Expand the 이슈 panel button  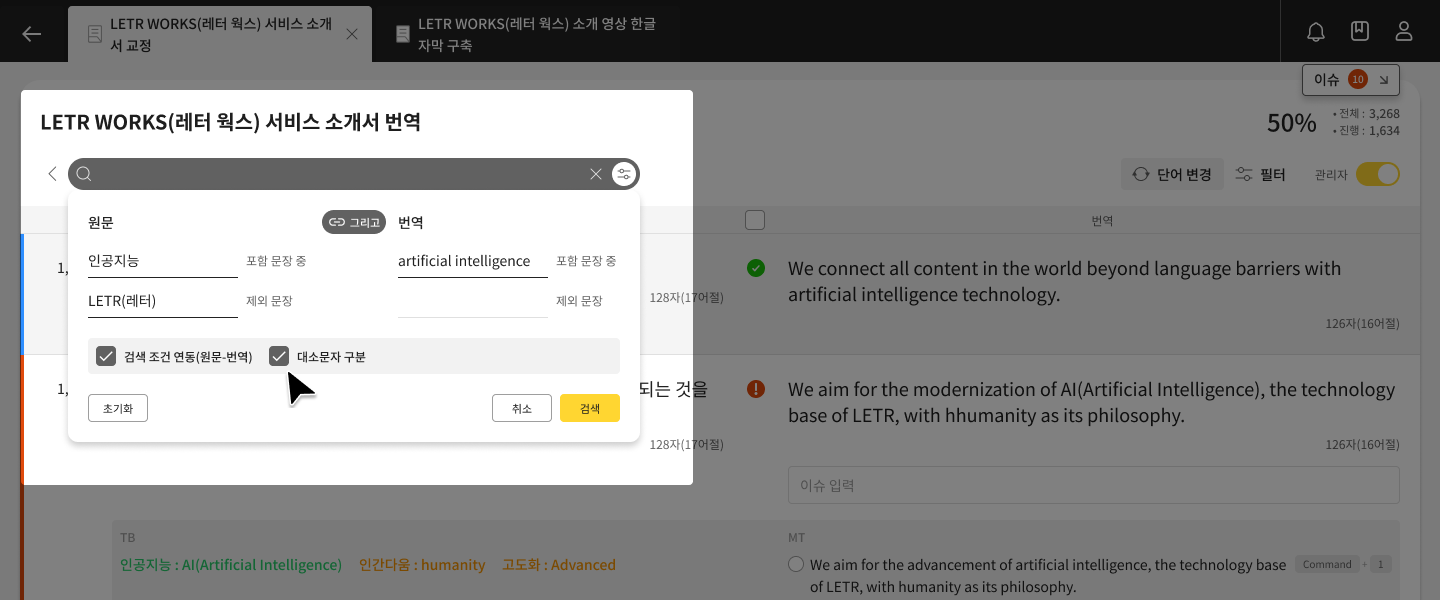point(1350,80)
